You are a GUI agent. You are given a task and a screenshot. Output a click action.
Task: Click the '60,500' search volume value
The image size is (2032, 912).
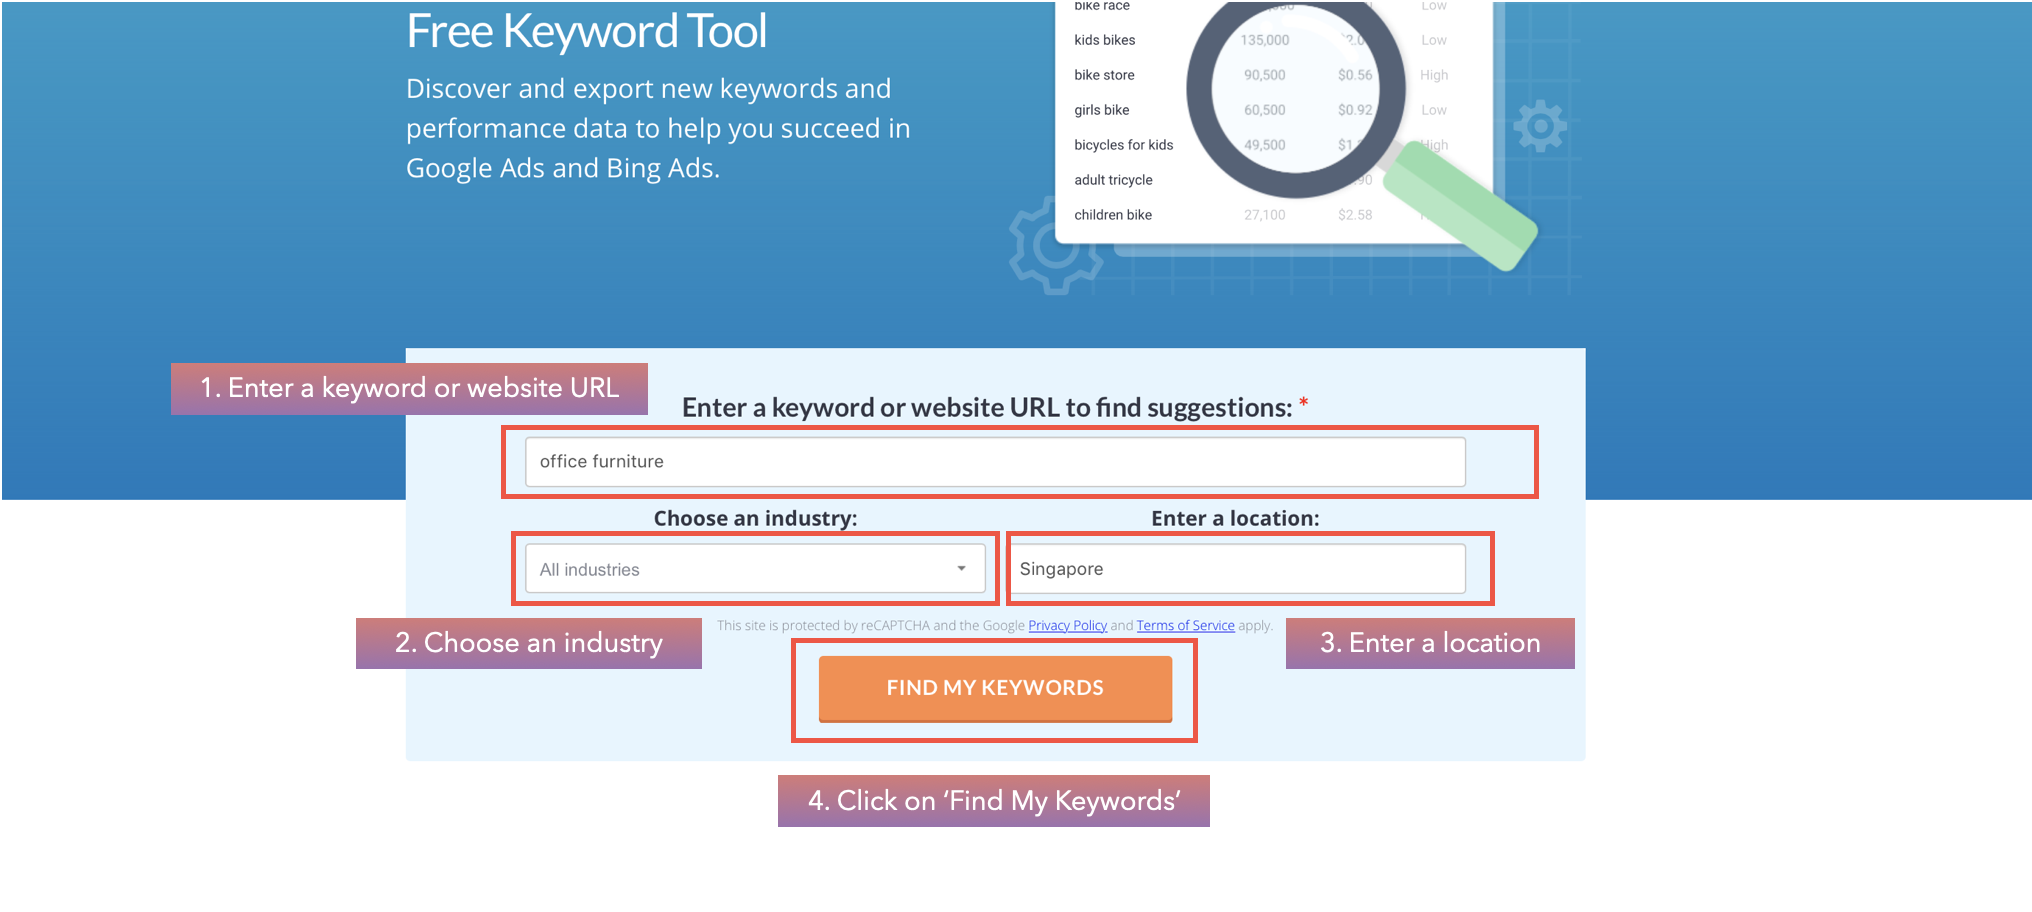pos(1265,110)
